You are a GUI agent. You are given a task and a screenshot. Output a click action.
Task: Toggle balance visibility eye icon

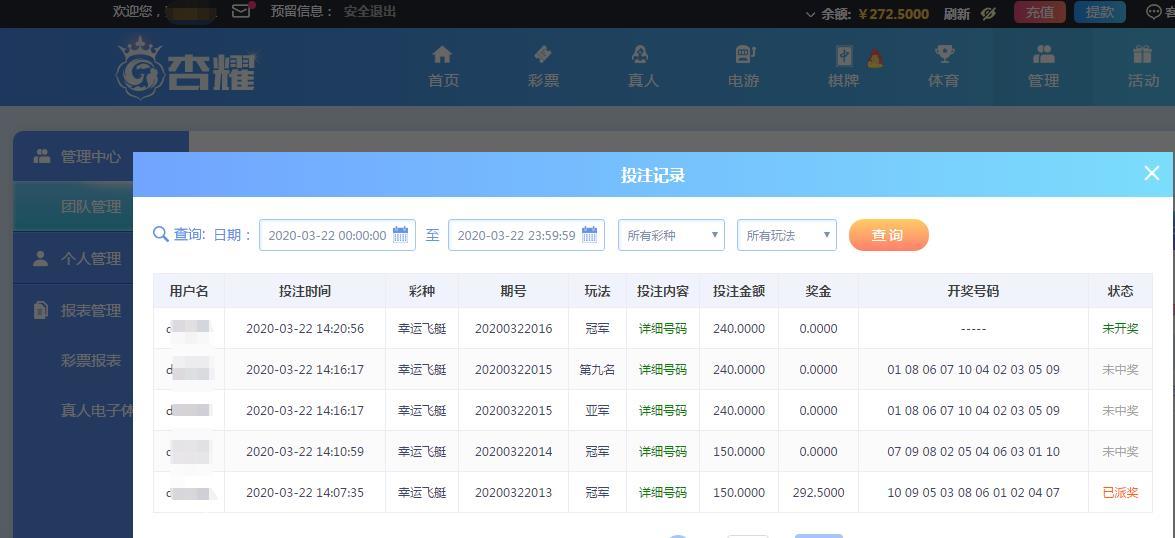(988, 13)
